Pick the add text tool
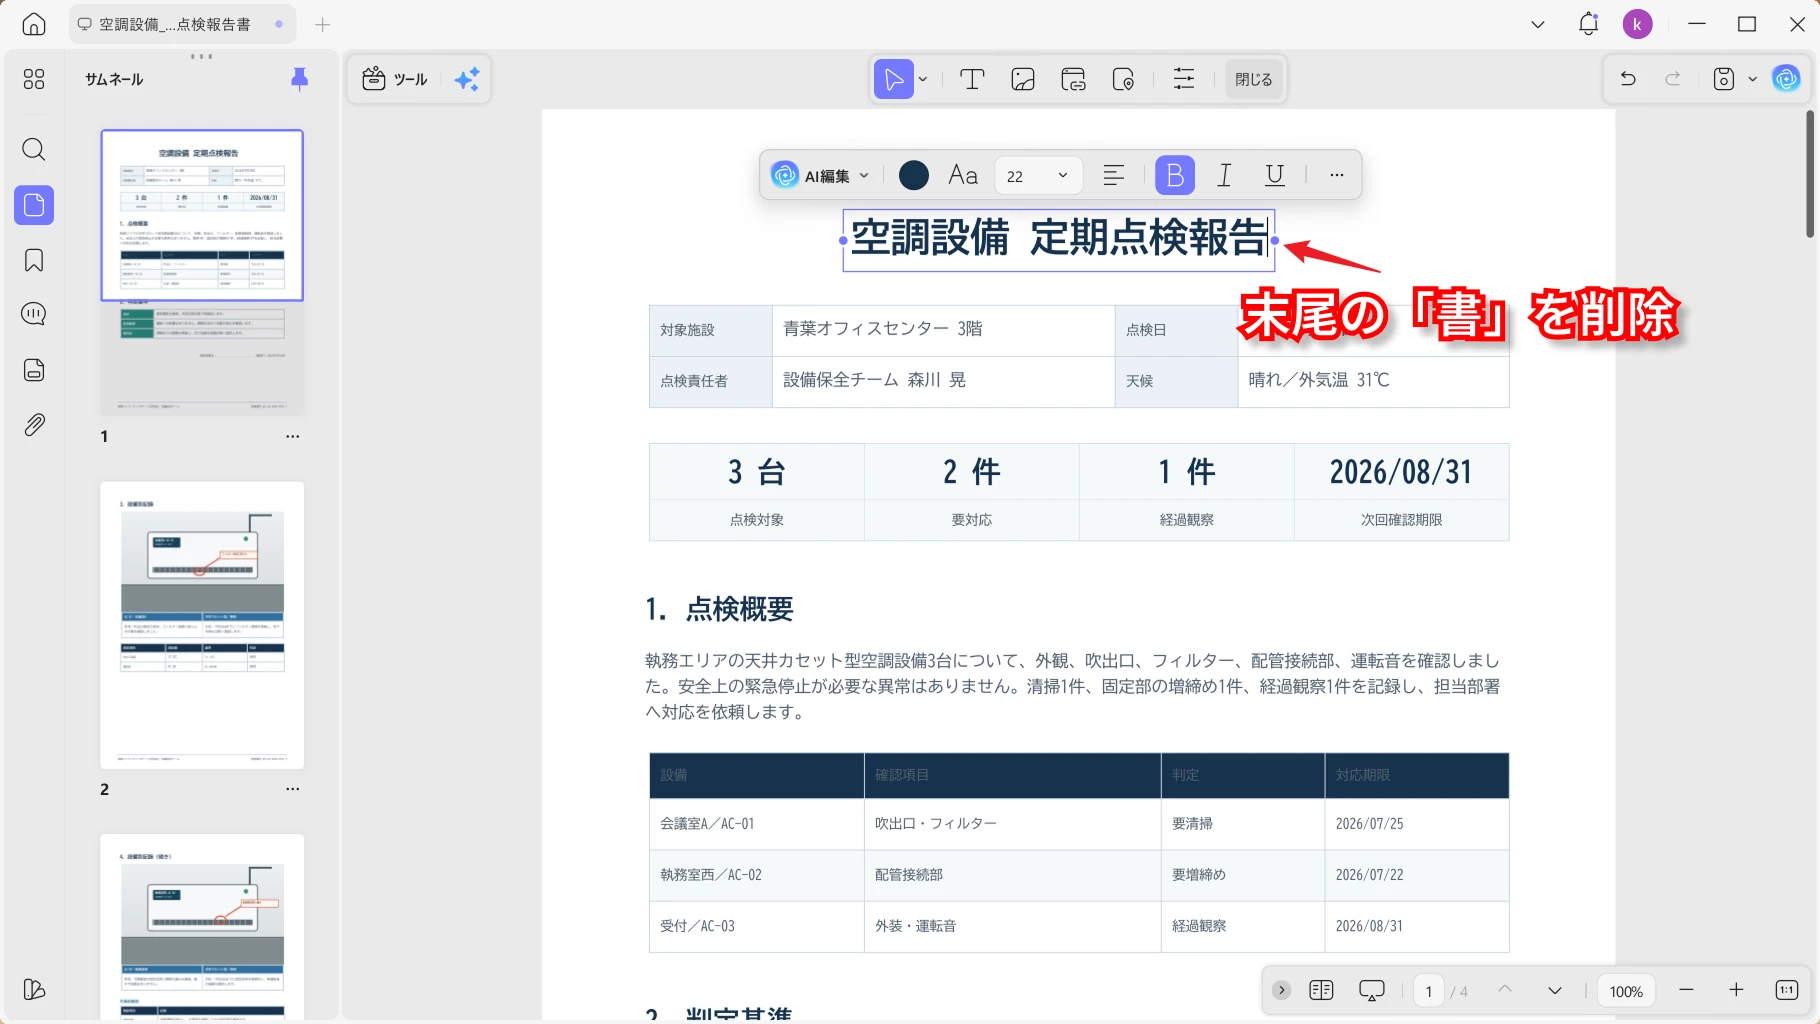This screenshot has height=1024, width=1820. tap(972, 79)
